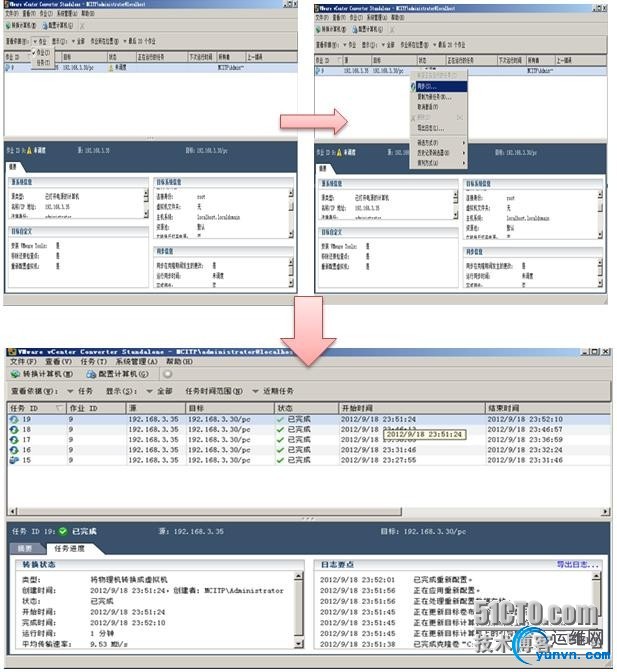Click yellow warning icon in top-right window details header

(x=340, y=152)
